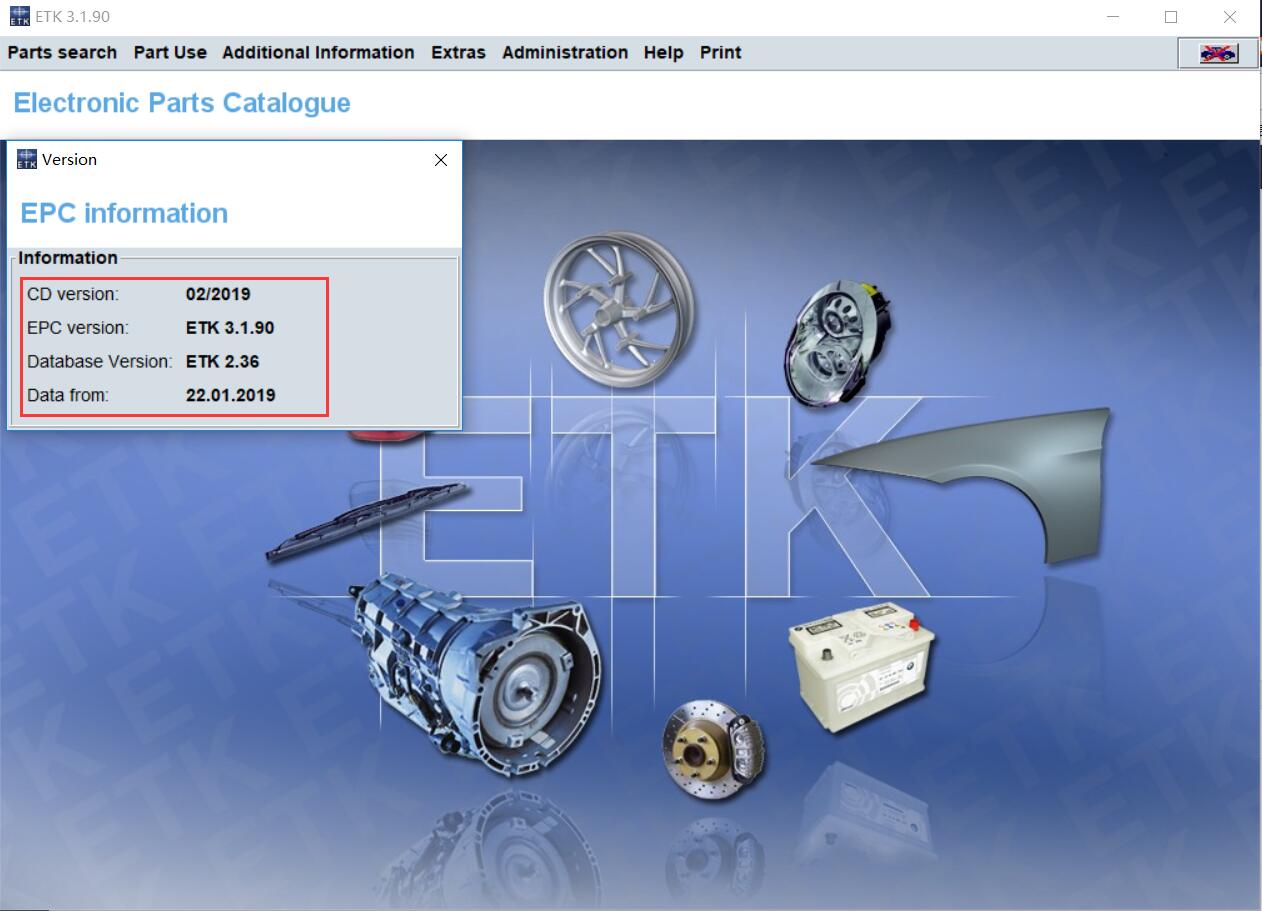Screen dimensions: 1262x911
Task: Click the 'Data from:' label
Action: tap(68, 395)
